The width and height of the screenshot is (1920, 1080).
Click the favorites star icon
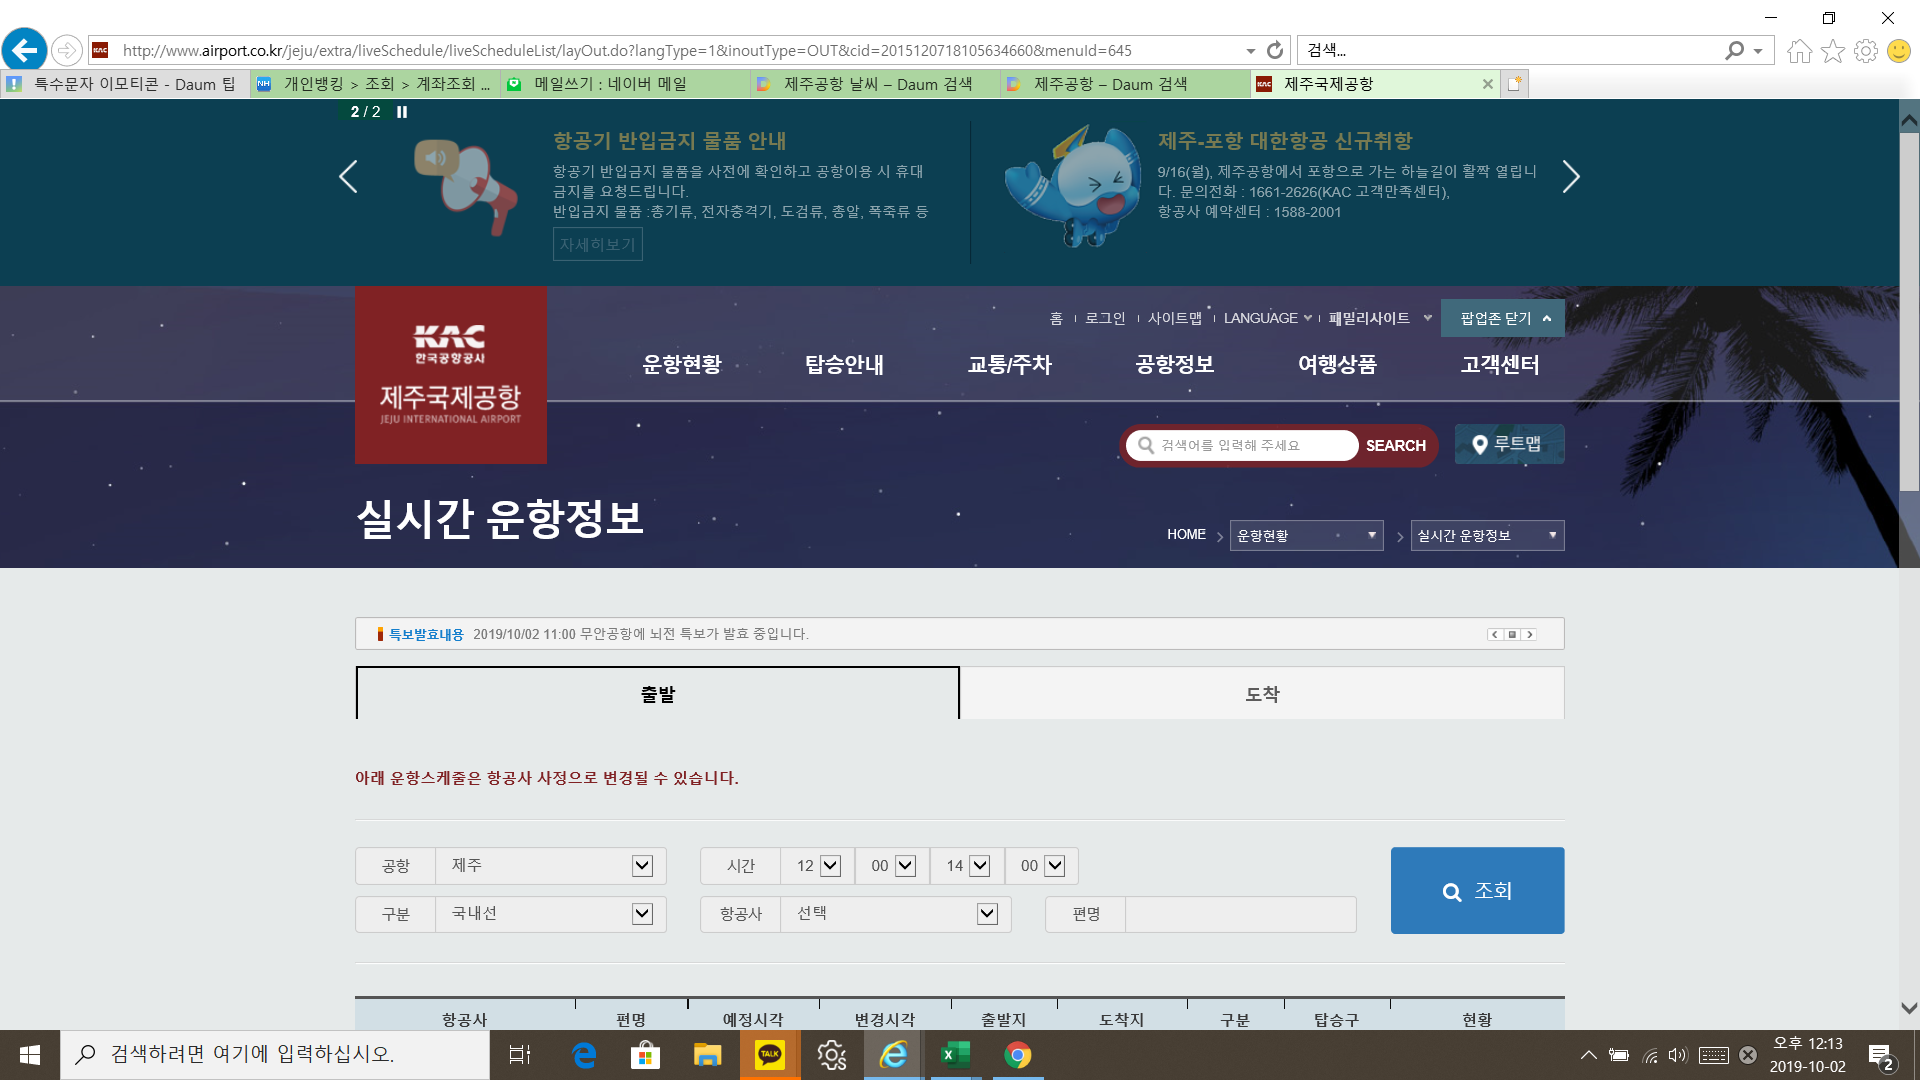point(1832,51)
